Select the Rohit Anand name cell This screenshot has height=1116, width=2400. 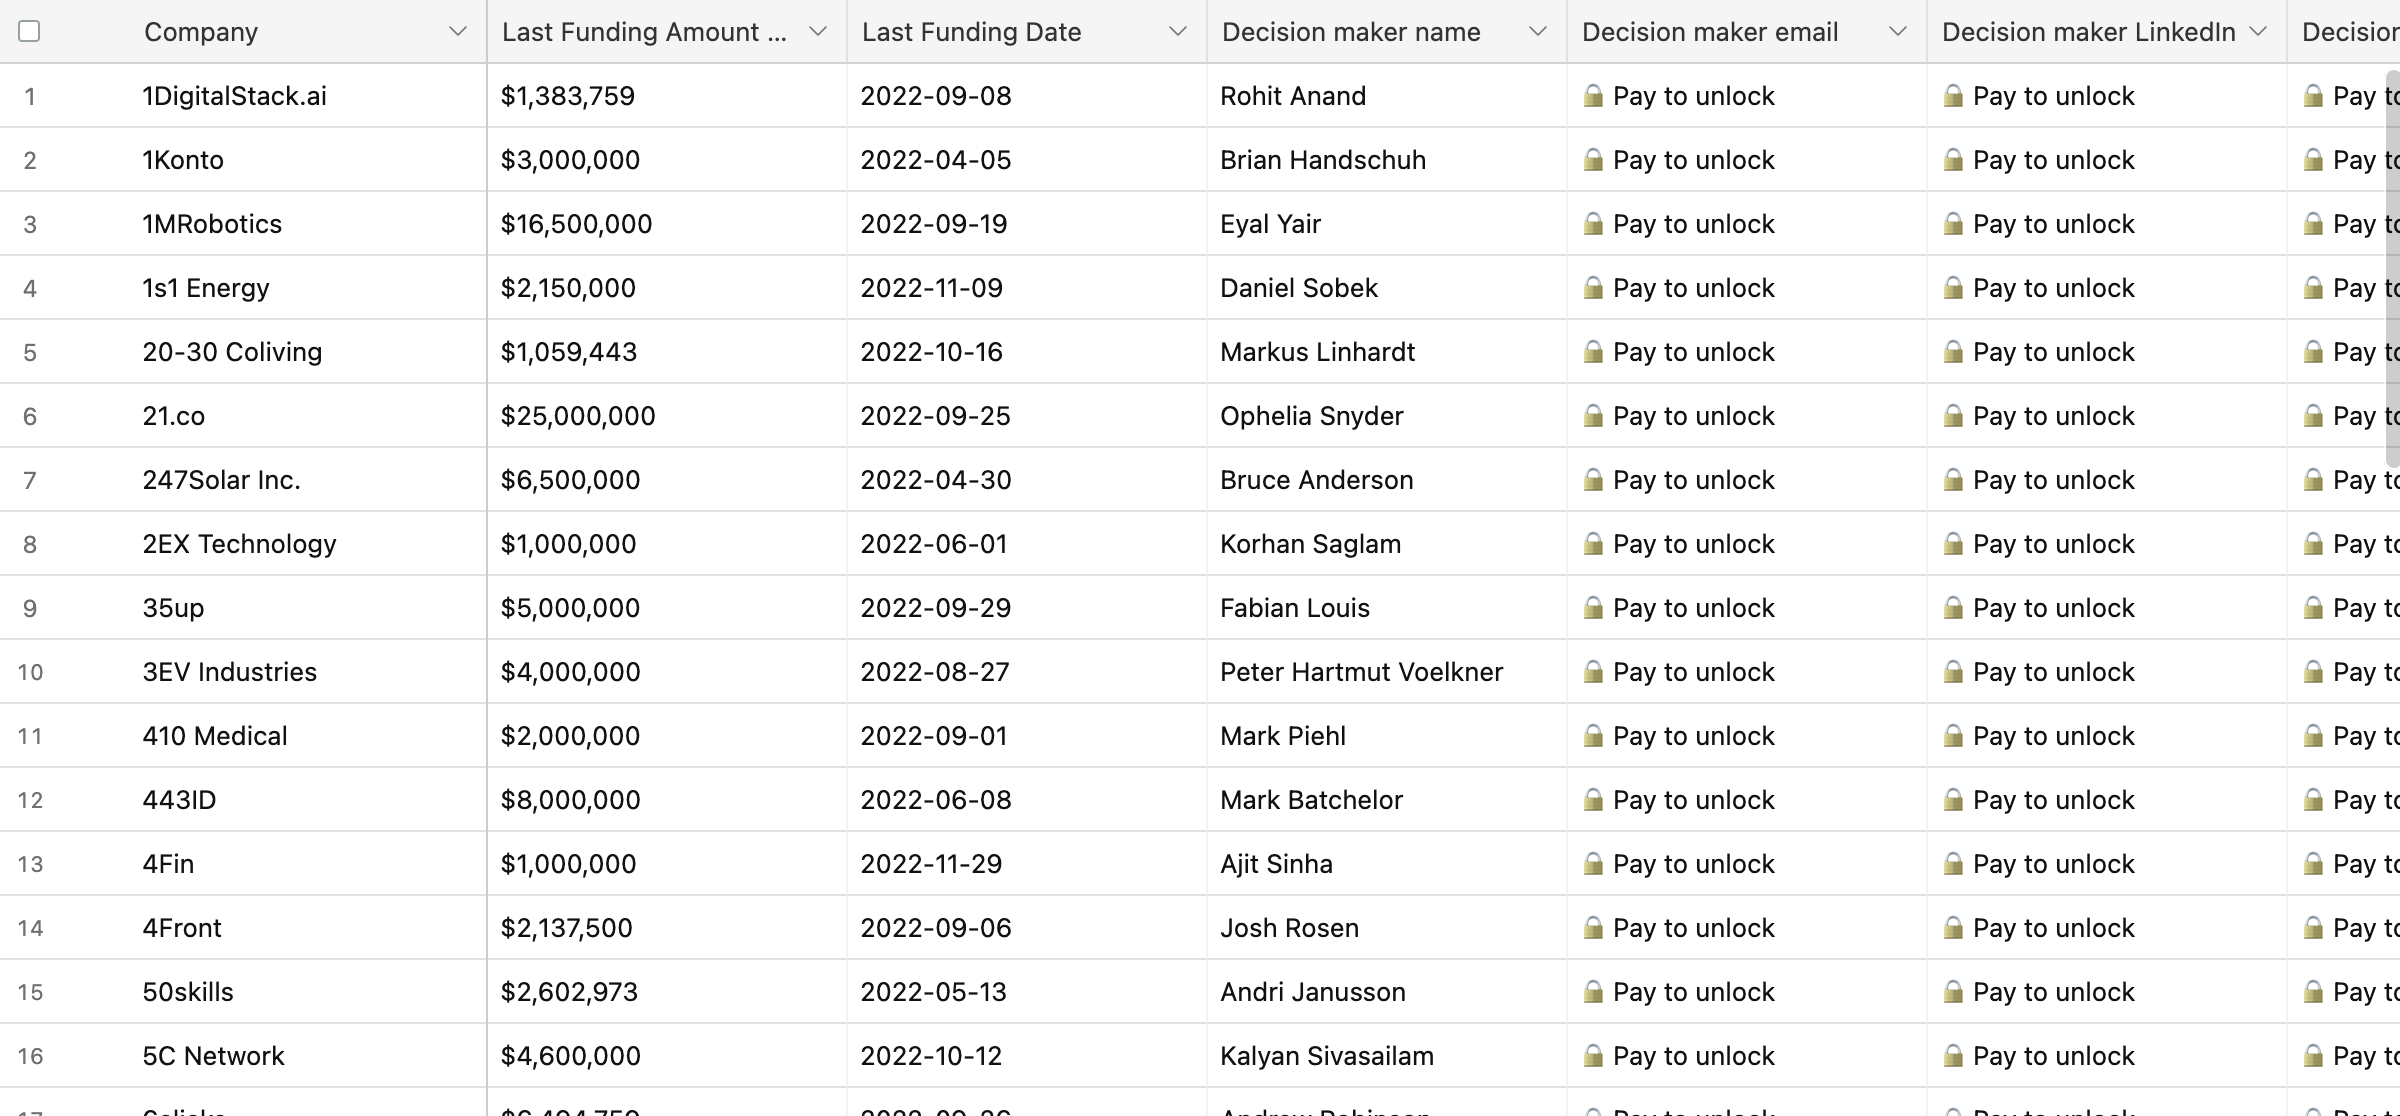coord(1387,96)
